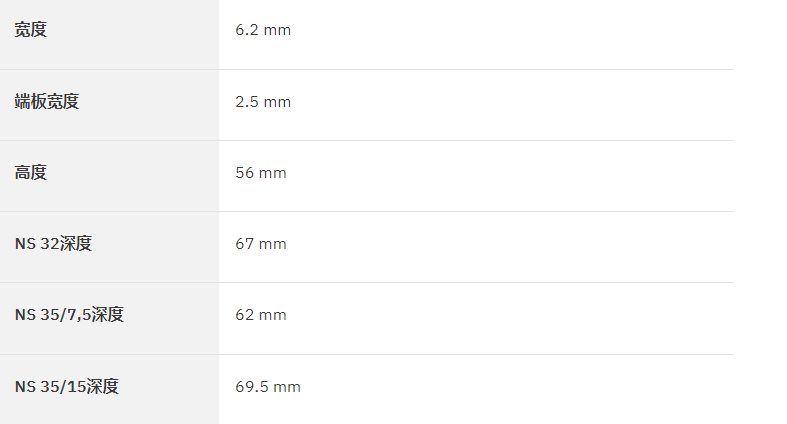
Task: Click the "mm" unit after 69.5
Action: coord(287,387)
